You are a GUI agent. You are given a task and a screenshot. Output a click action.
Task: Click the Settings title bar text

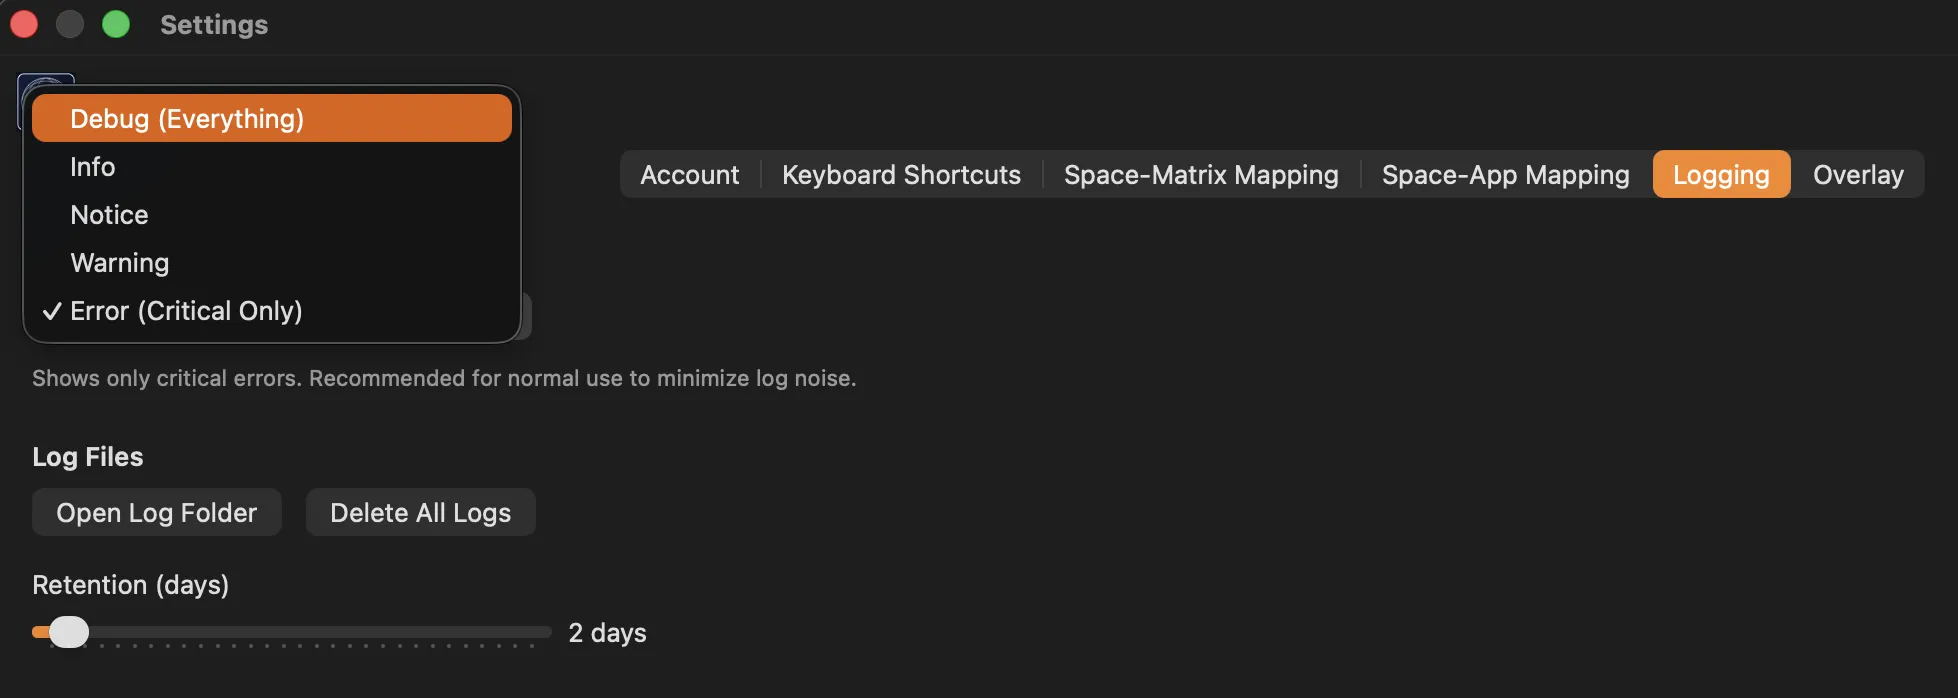[213, 25]
